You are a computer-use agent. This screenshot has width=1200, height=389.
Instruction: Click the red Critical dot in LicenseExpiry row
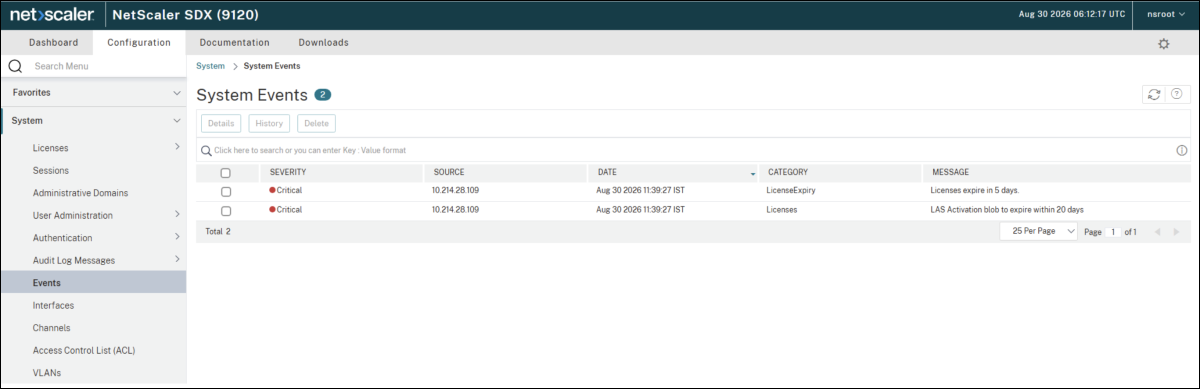tap(272, 190)
